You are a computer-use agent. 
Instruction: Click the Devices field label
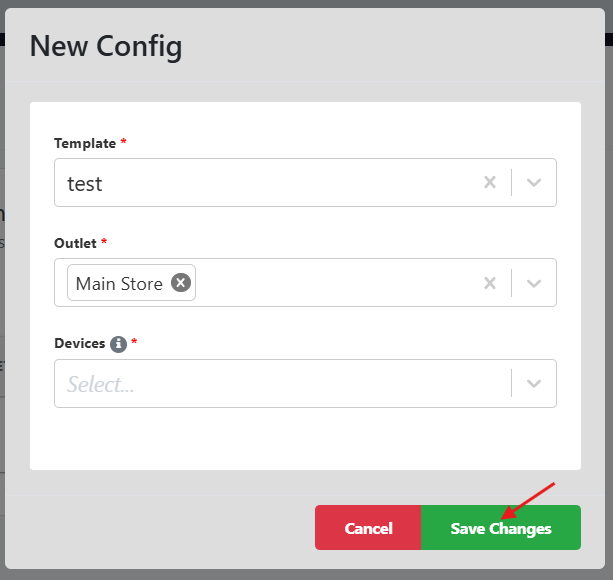(x=80, y=343)
